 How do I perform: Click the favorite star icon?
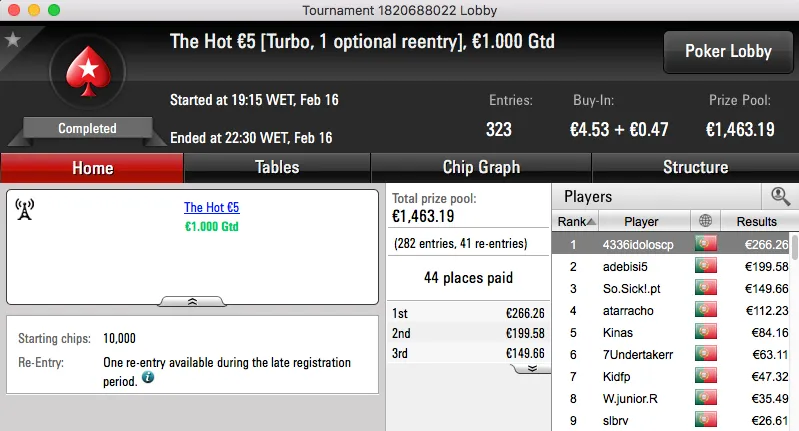[x=13, y=40]
